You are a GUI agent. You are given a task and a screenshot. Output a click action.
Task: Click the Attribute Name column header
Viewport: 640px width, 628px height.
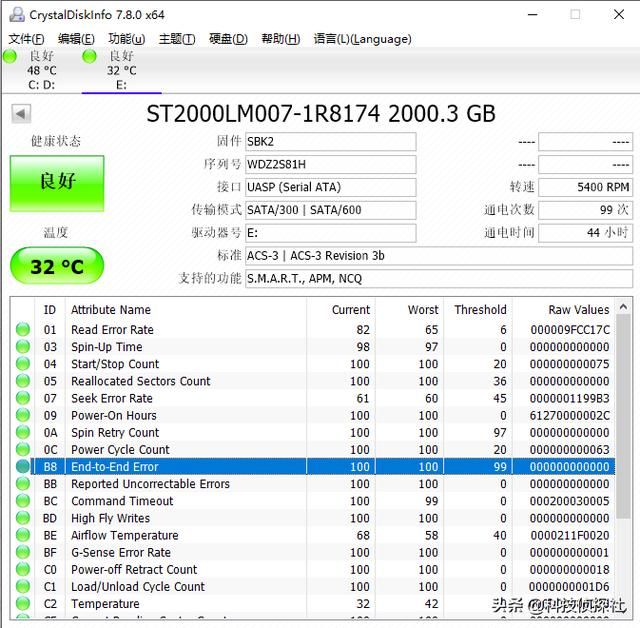(186, 310)
